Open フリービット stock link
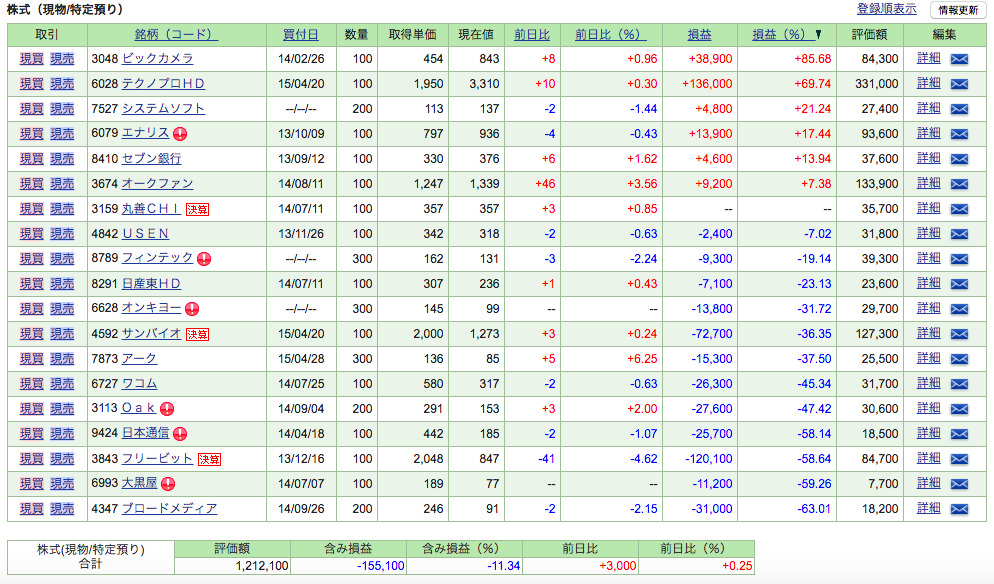The image size is (994, 584). 157,458
